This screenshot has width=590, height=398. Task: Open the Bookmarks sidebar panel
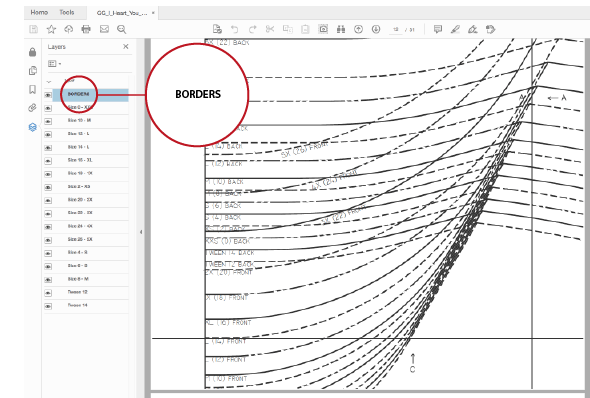tap(32, 89)
